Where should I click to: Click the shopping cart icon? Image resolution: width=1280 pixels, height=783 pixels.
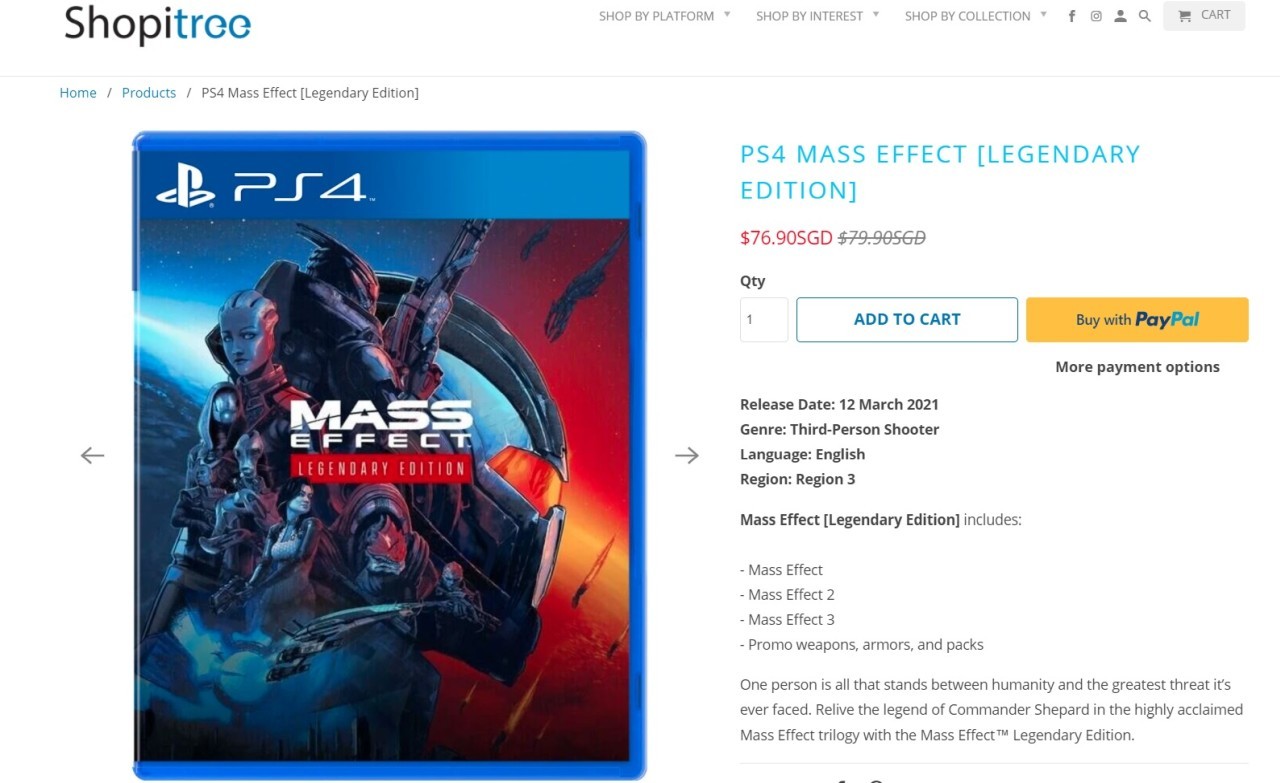[1184, 16]
